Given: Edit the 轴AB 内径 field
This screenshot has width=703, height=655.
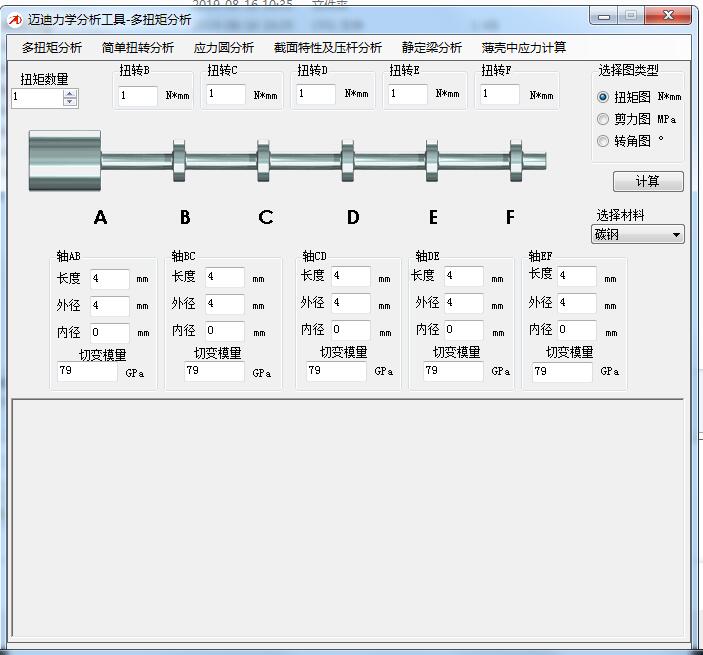Looking at the screenshot, I should (110, 333).
